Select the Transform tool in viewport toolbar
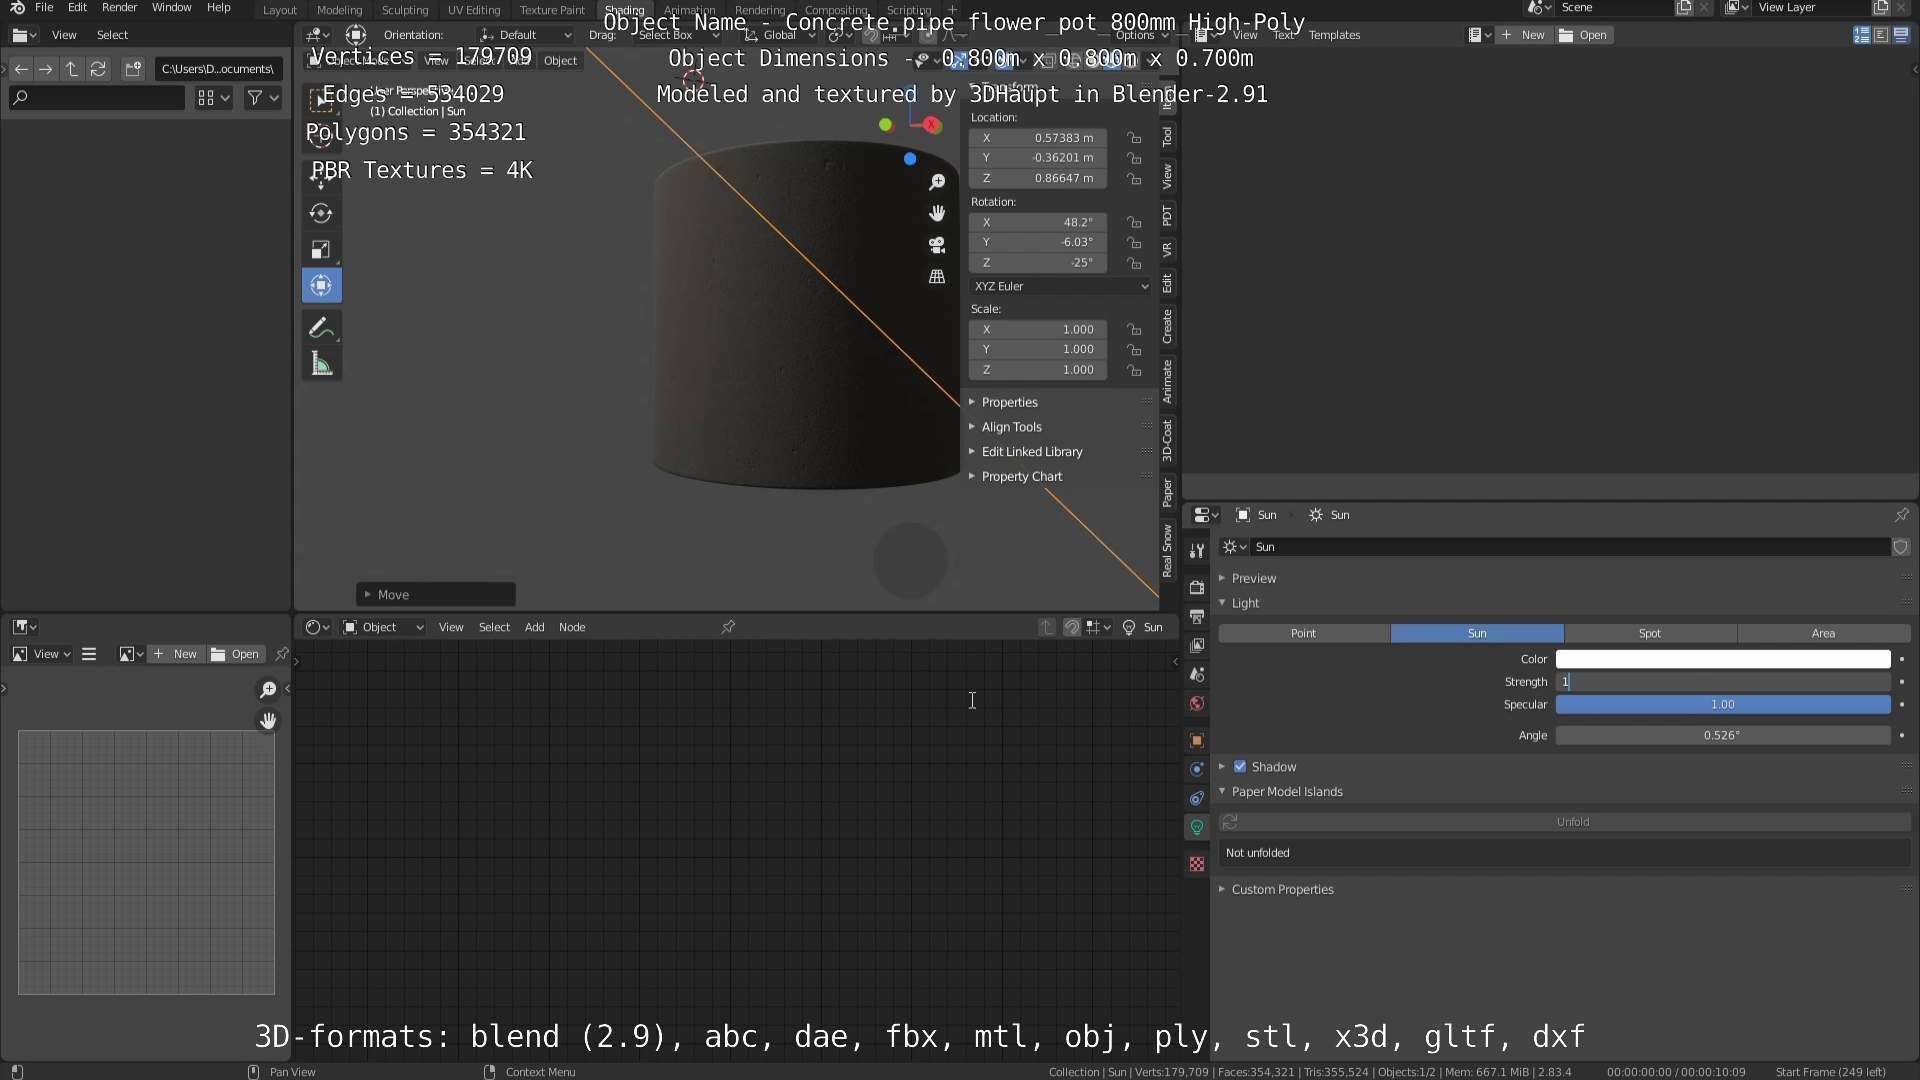 [x=321, y=286]
